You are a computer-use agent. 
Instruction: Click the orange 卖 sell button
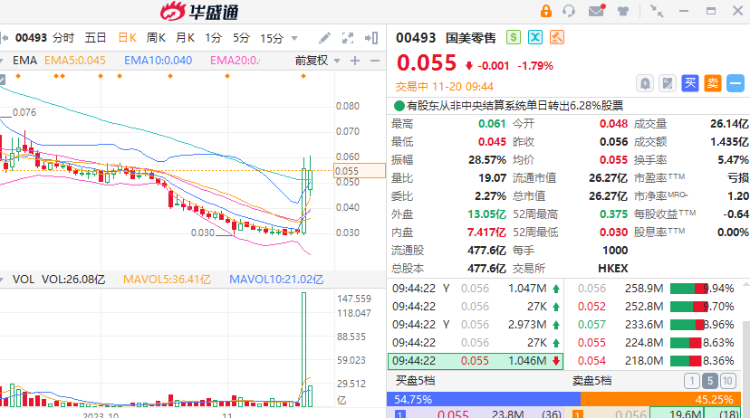tap(713, 84)
